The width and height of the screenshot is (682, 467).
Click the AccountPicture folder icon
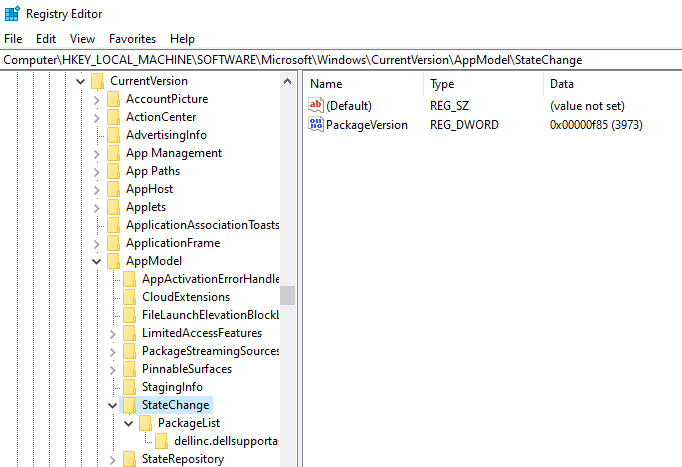(x=114, y=99)
